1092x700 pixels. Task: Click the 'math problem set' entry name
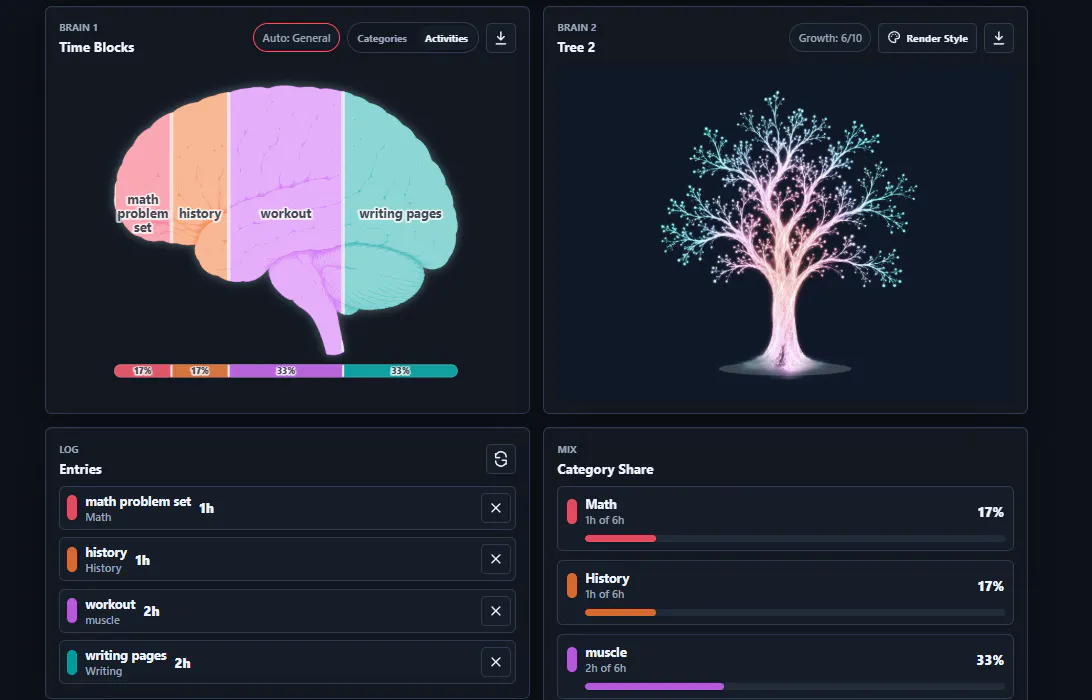(138, 501)
